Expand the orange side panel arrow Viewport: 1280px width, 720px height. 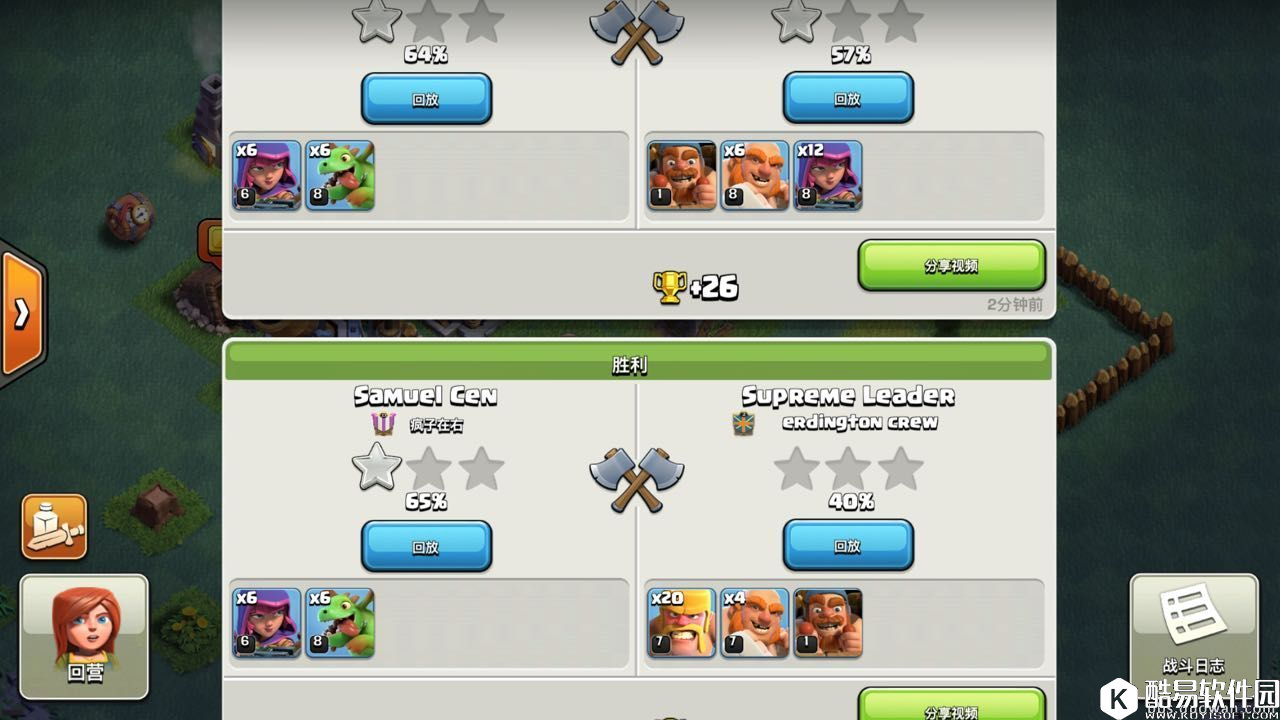click(x=22, y=313)
